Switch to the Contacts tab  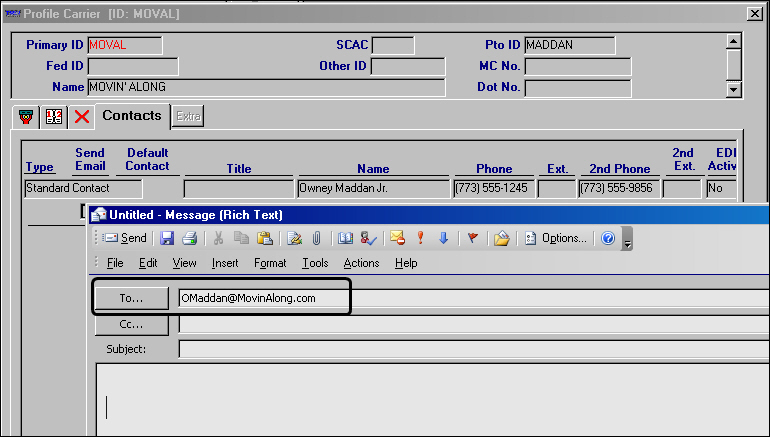click(x=131, y=115)
